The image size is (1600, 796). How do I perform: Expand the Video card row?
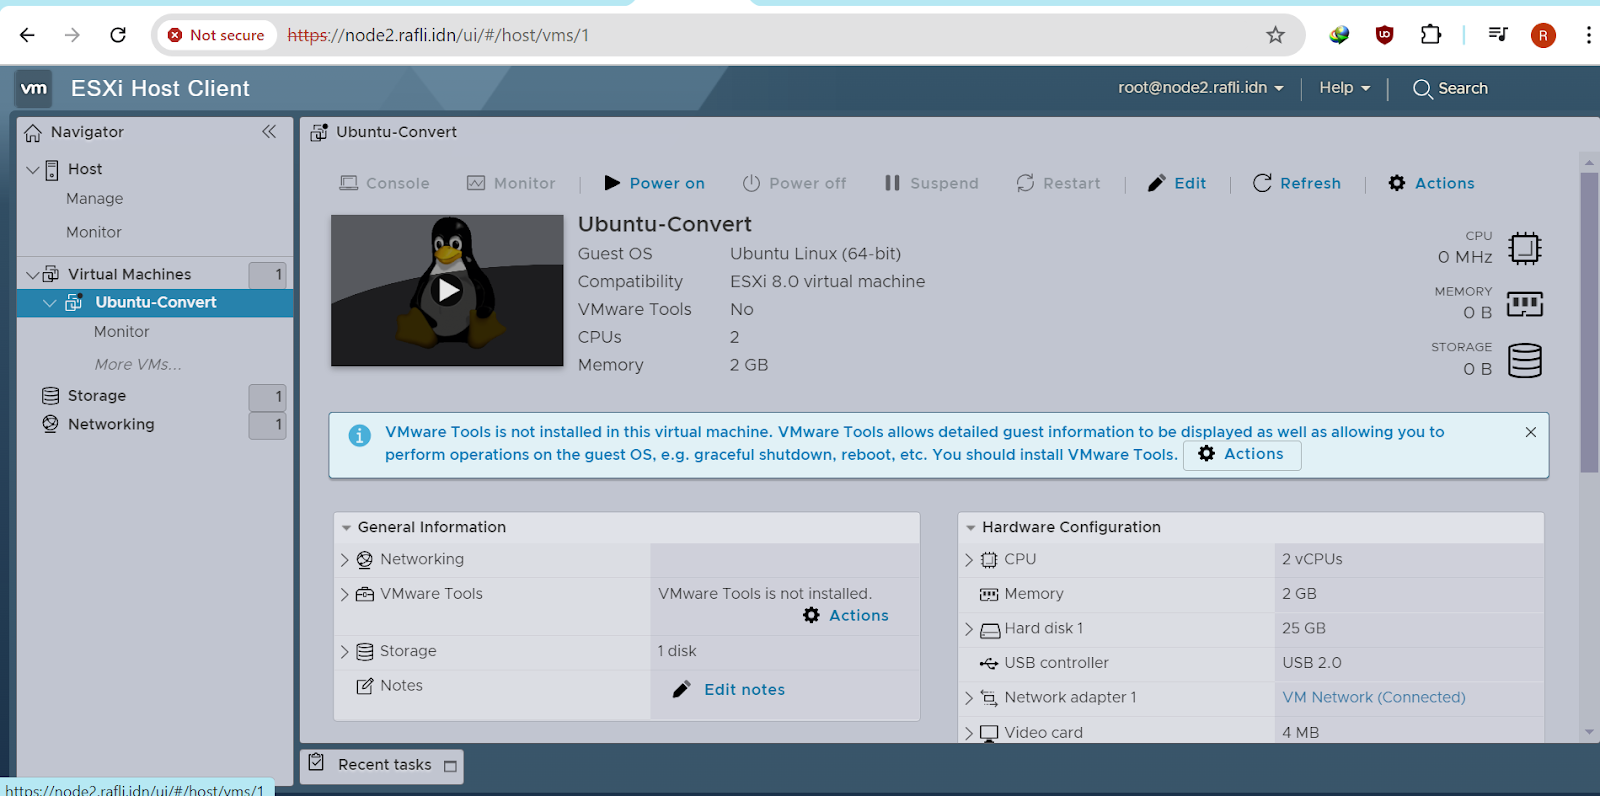point(969,733)
